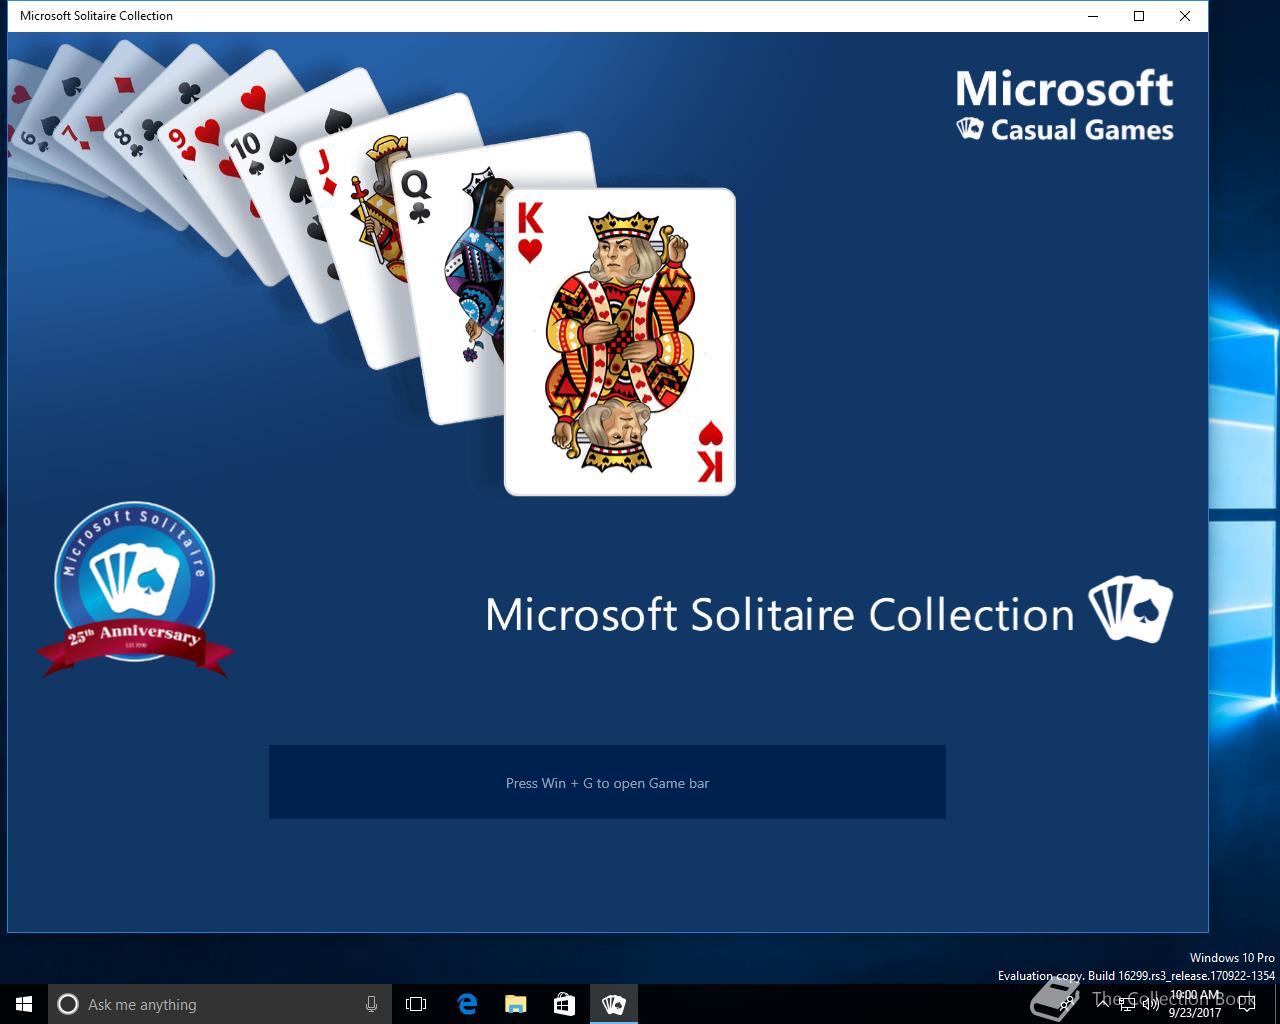Close the Microsoft Solitaire Collection window
This screenshot has height=1024, width=1280.
click(x=1185, y=16)
